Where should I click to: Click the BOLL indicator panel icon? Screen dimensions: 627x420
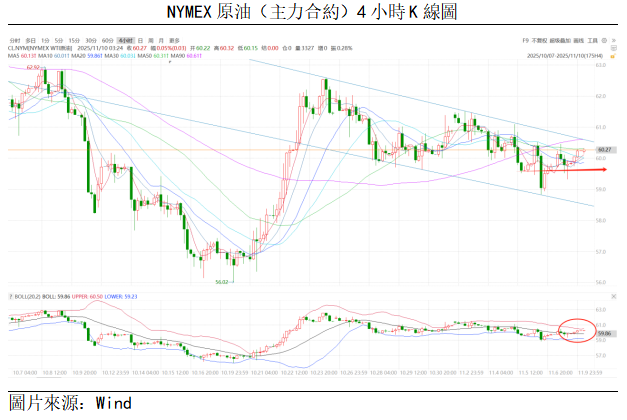point(612,297)
